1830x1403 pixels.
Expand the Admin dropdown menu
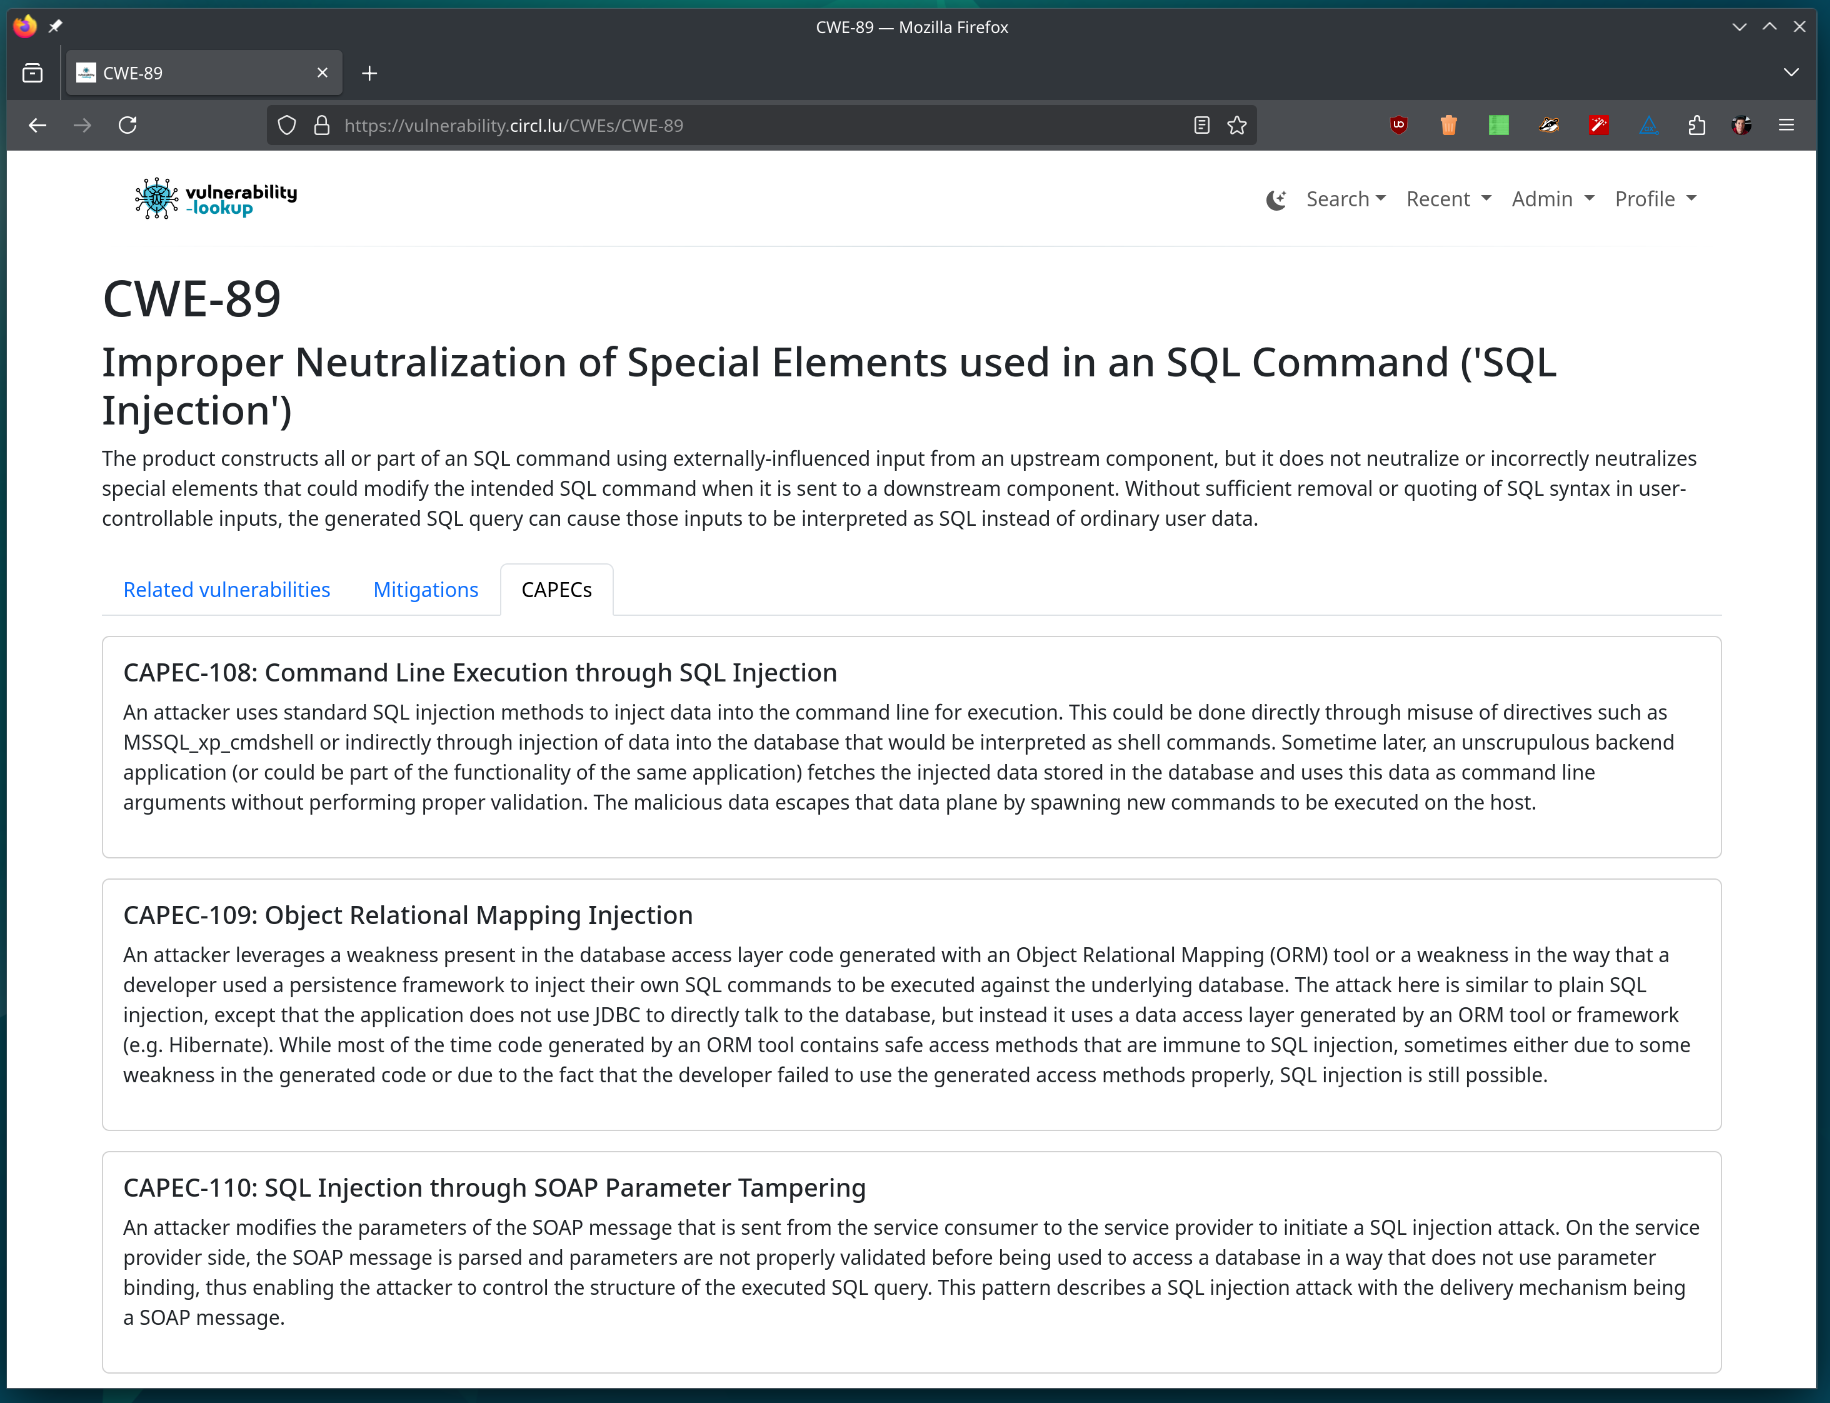pyautogui.click(x=1553, y=199)
